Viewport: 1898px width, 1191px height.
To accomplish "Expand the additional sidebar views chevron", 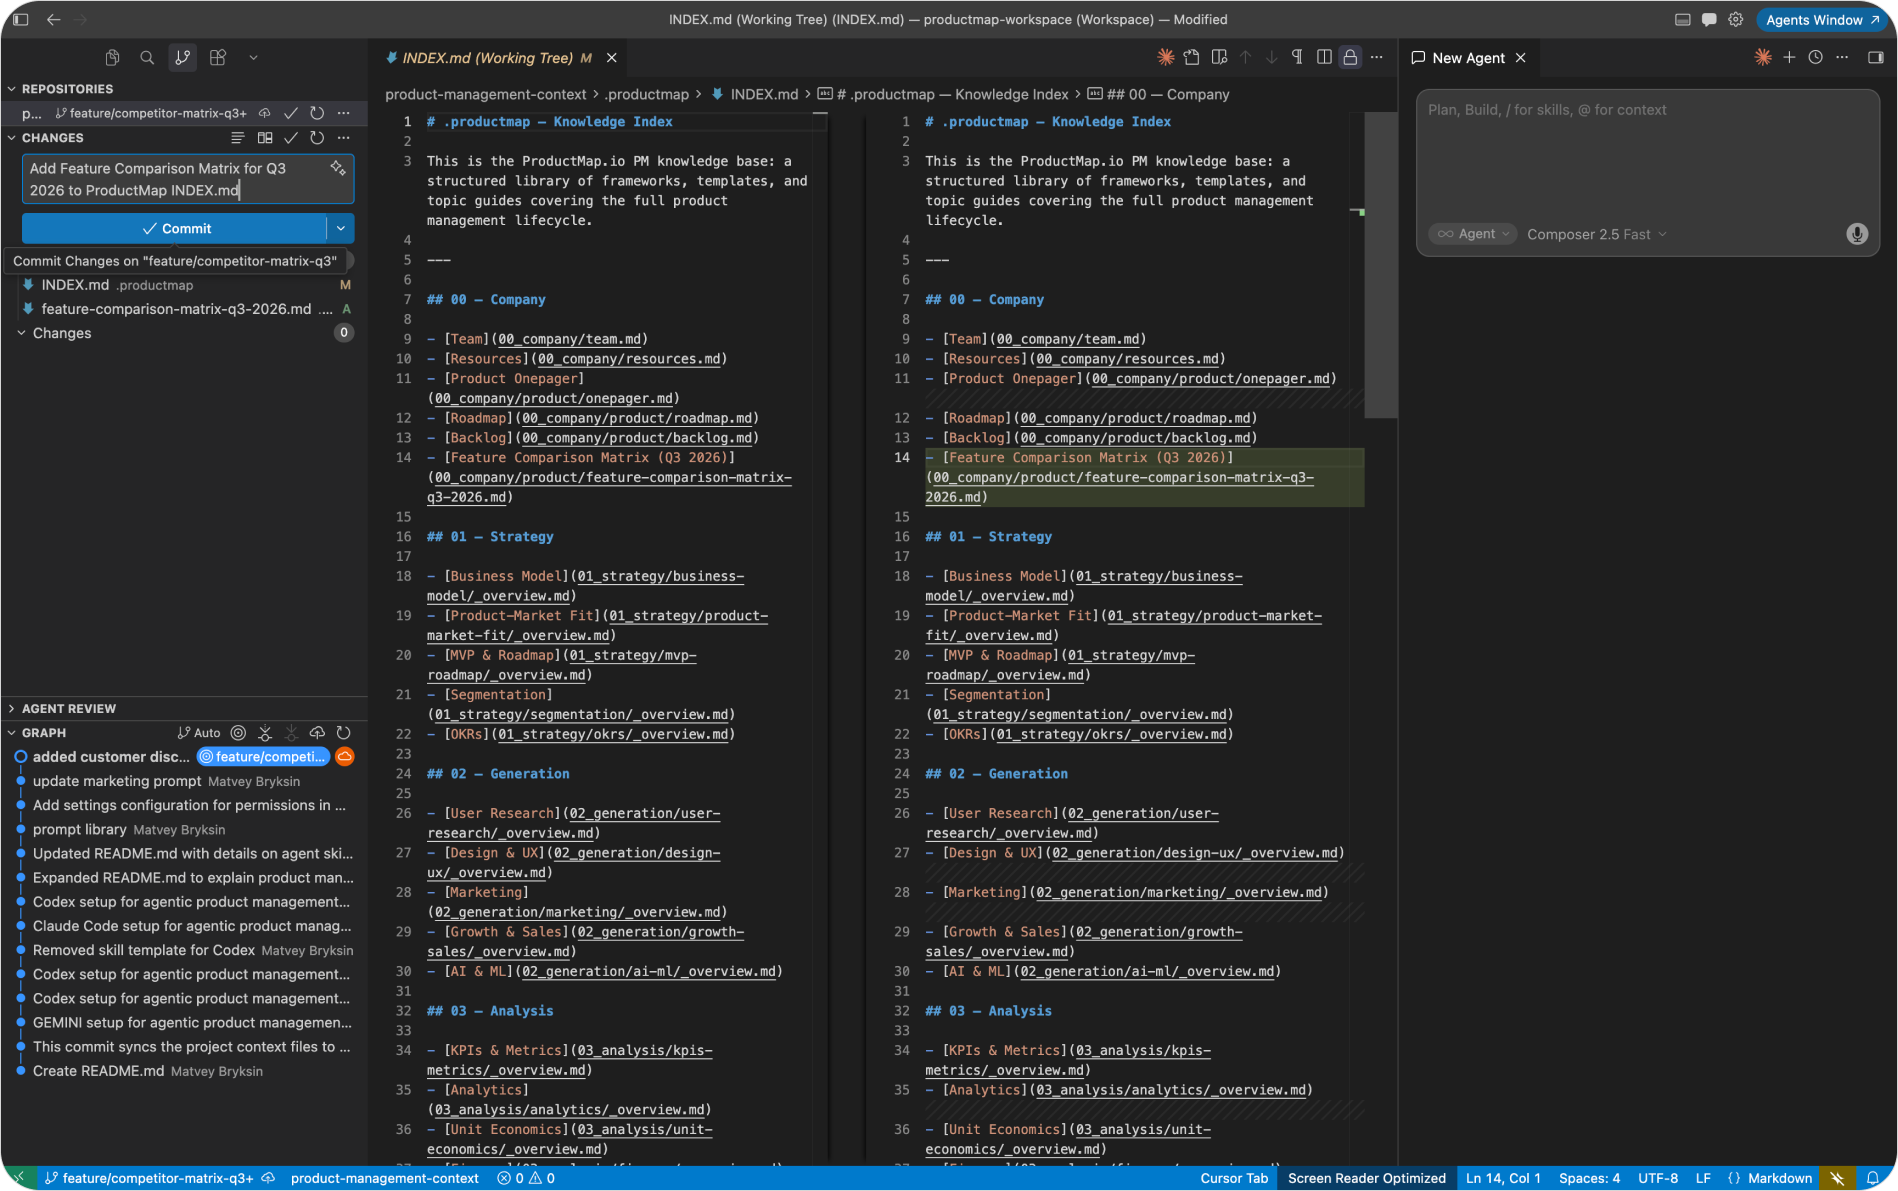I will tap(253, 58).
